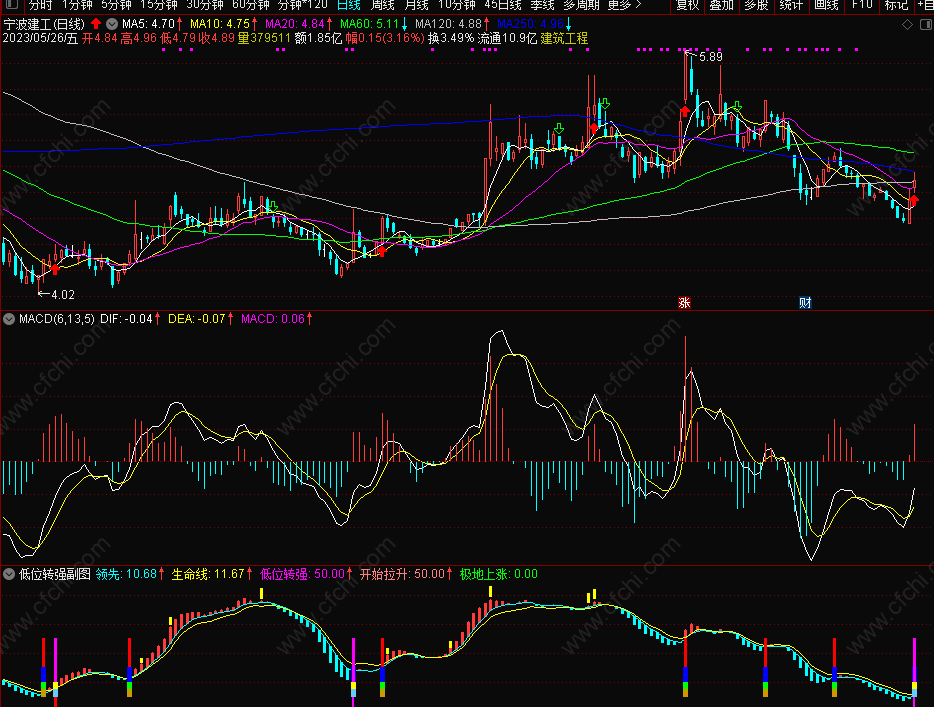Click the 统计 statistics button

click(791, 5)
